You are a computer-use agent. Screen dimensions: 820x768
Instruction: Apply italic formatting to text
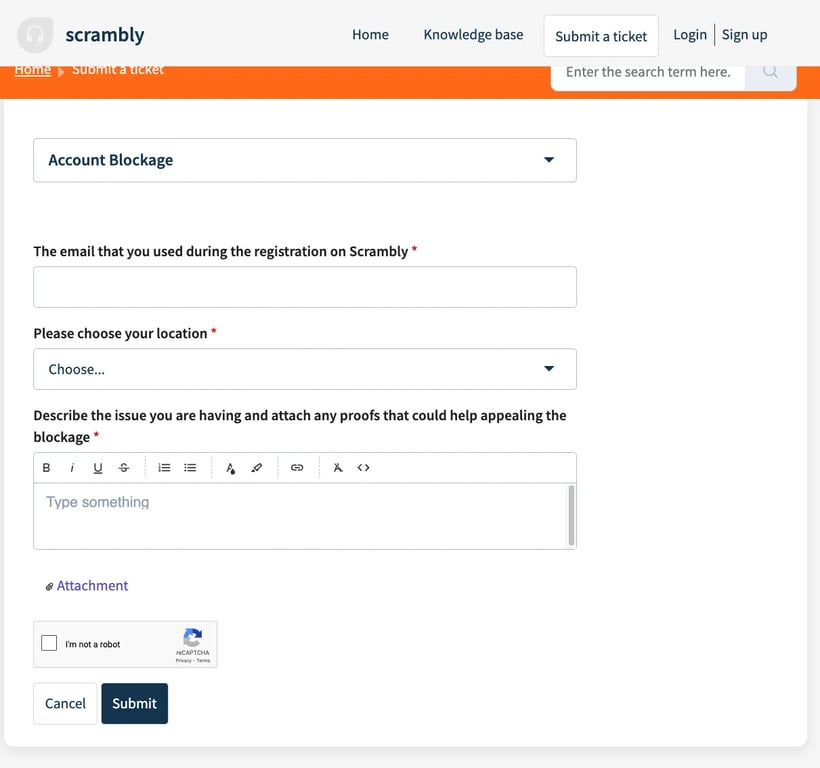72,468
